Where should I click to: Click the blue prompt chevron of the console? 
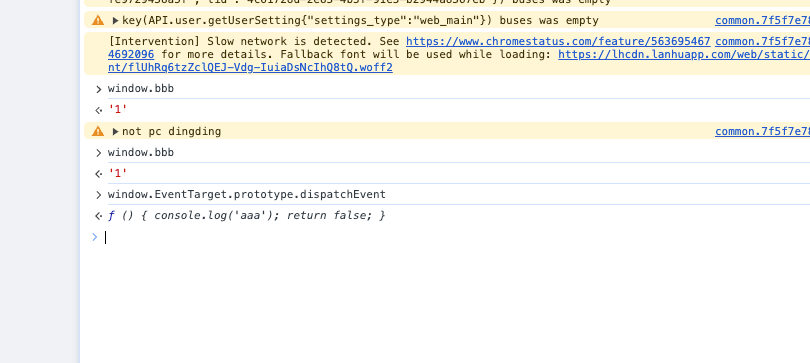click(95, 237)
